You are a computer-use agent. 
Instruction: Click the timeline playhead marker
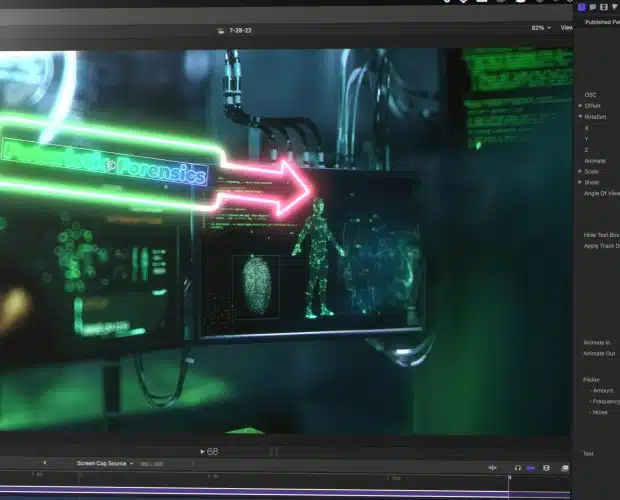click(509, 477)
